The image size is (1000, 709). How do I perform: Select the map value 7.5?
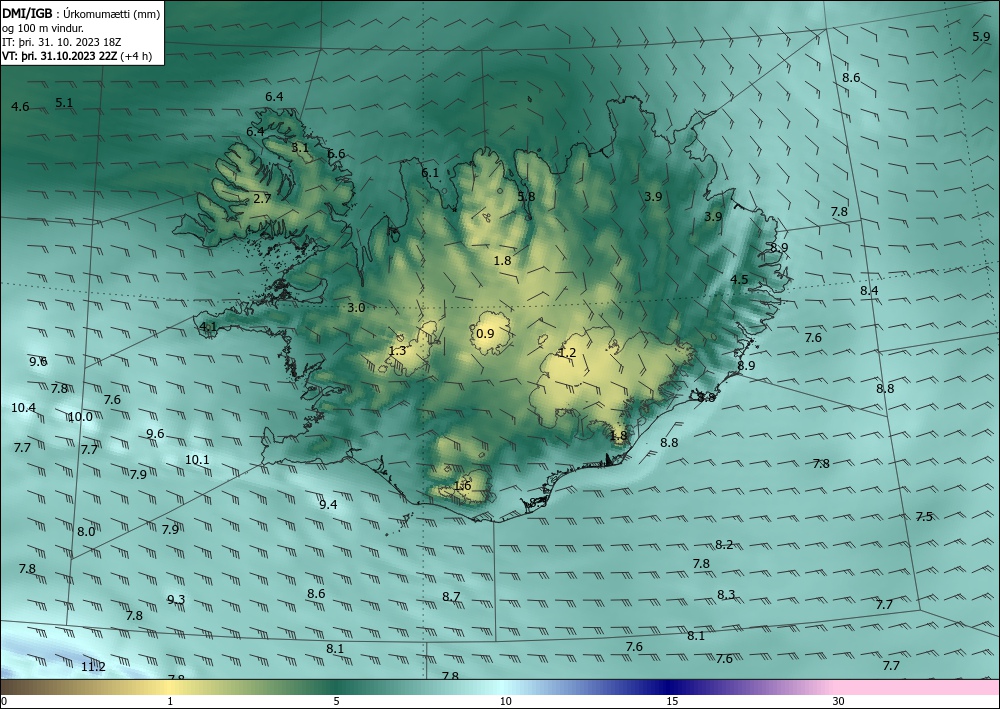[924, 516]
